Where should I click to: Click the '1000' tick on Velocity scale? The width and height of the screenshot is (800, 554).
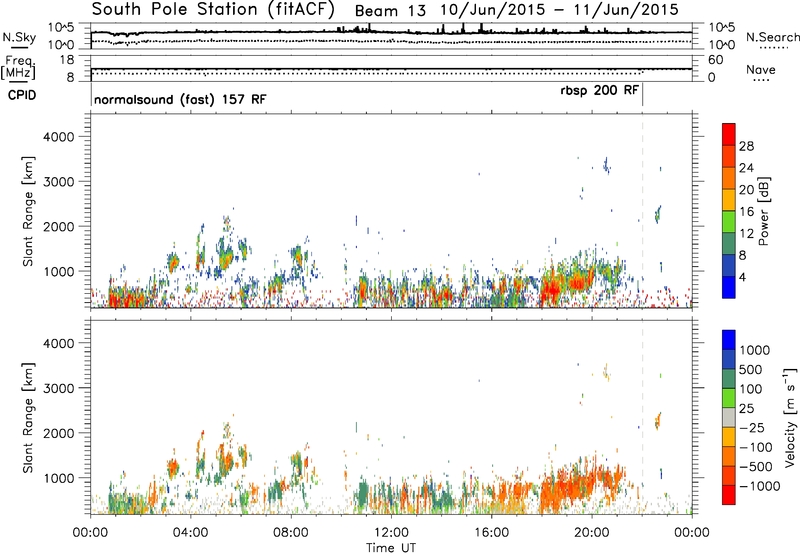[x=755, y=350]
